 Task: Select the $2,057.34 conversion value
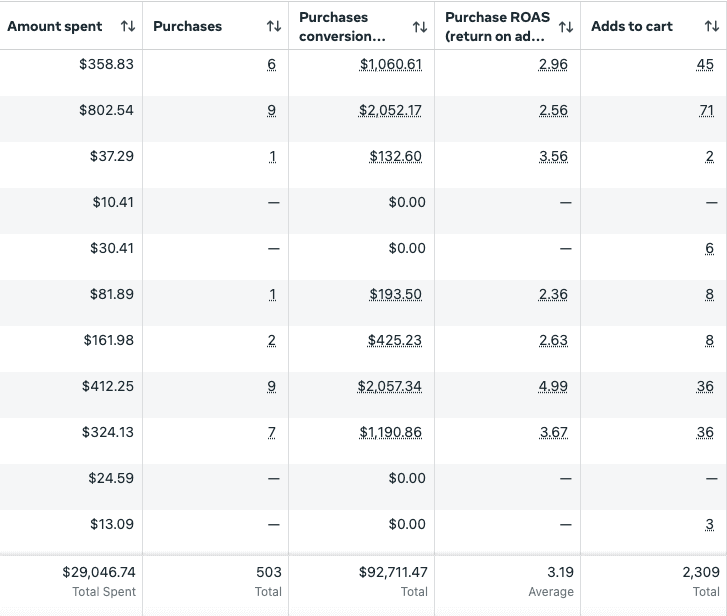click(390, 387)
